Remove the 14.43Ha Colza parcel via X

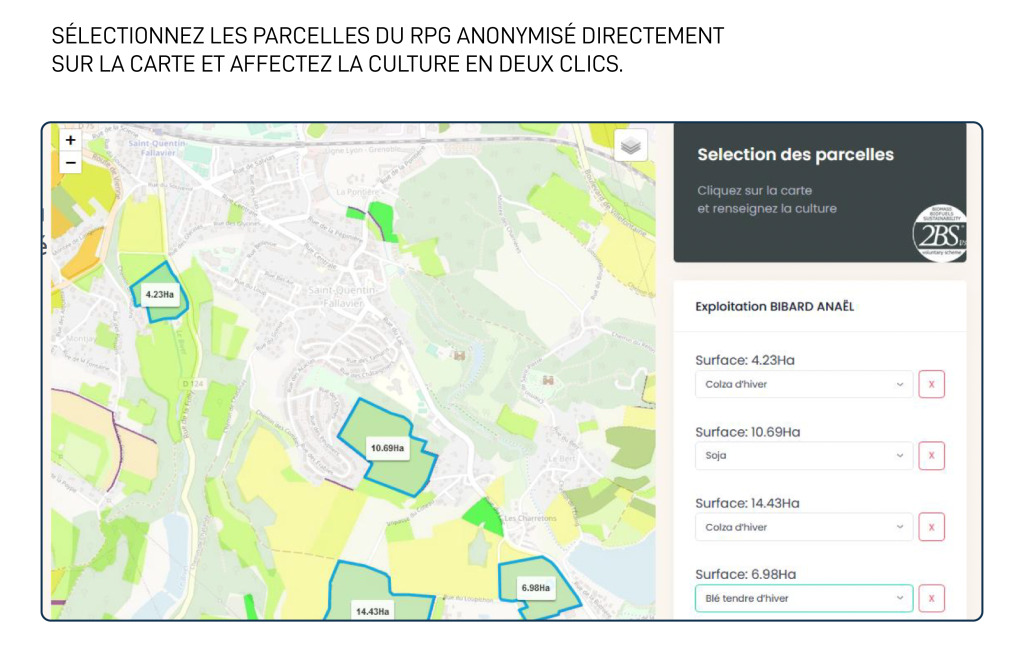(x=931, y=527)
